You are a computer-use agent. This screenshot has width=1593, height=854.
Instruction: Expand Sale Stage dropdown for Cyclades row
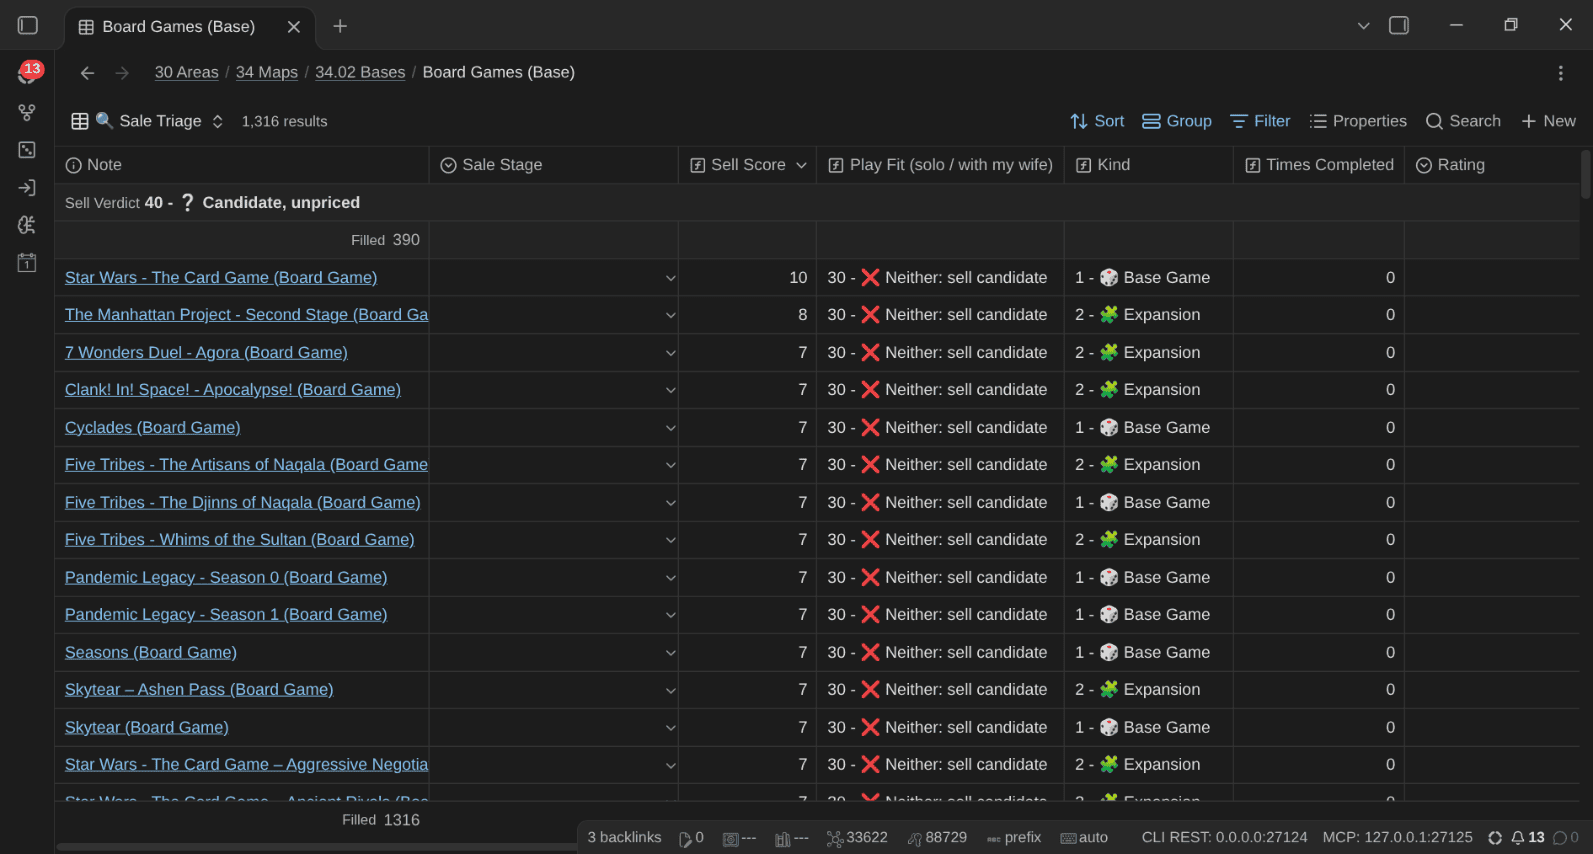(670, 428)
